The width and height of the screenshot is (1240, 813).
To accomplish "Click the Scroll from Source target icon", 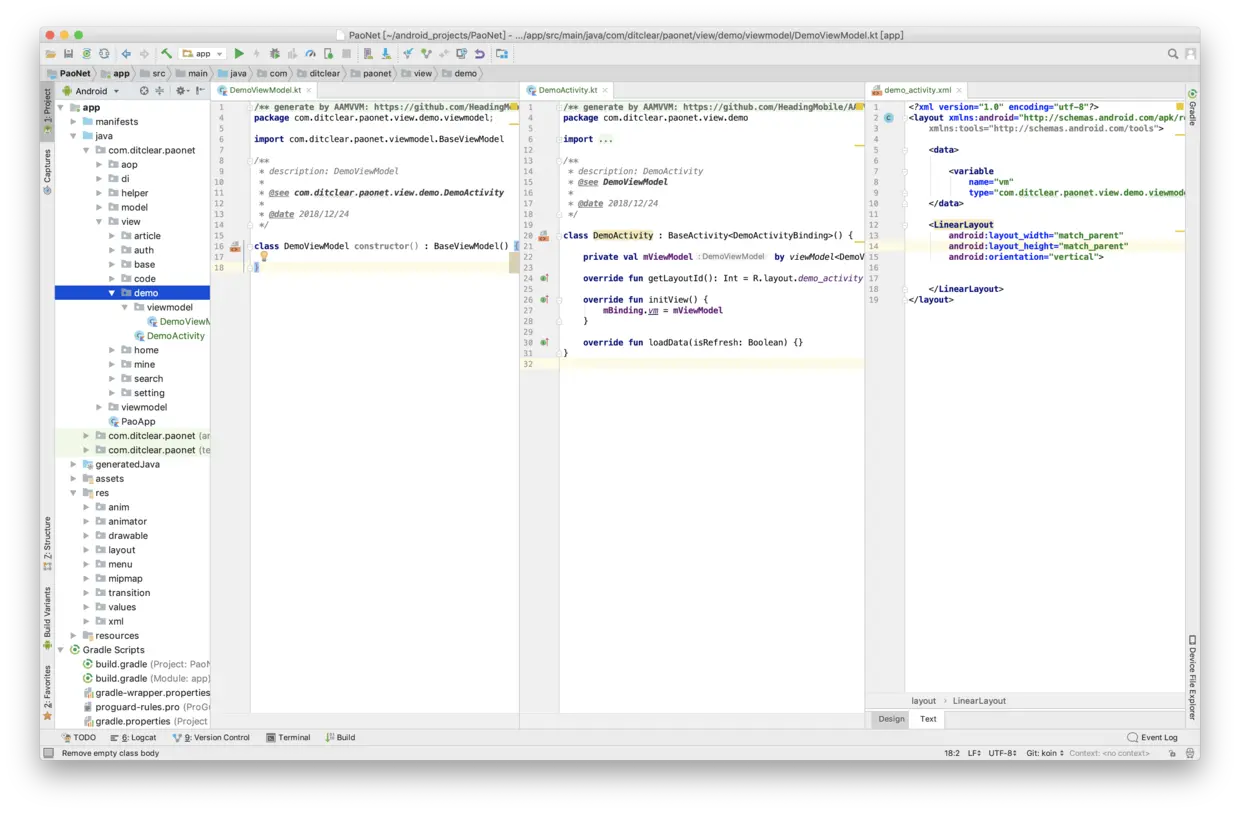I will (144, 91).
